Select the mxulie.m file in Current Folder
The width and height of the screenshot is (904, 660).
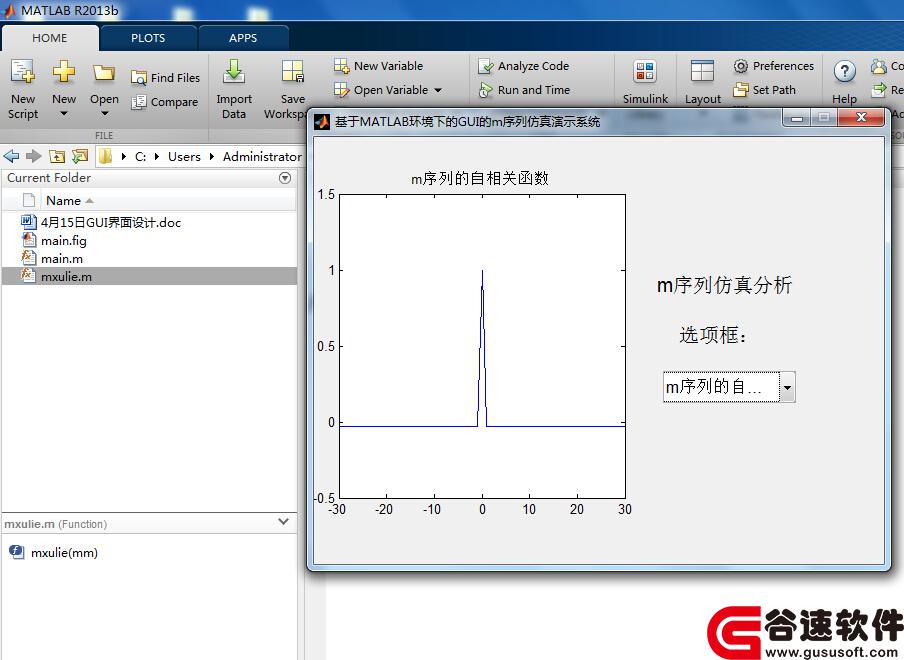tap(149, 276)
